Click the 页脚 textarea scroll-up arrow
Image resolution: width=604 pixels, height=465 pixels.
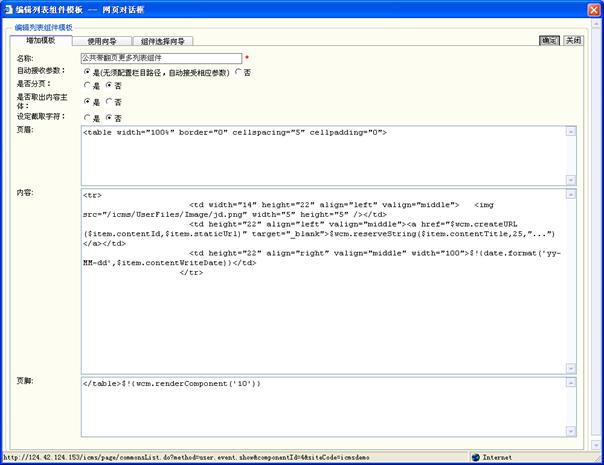[571, 382]
